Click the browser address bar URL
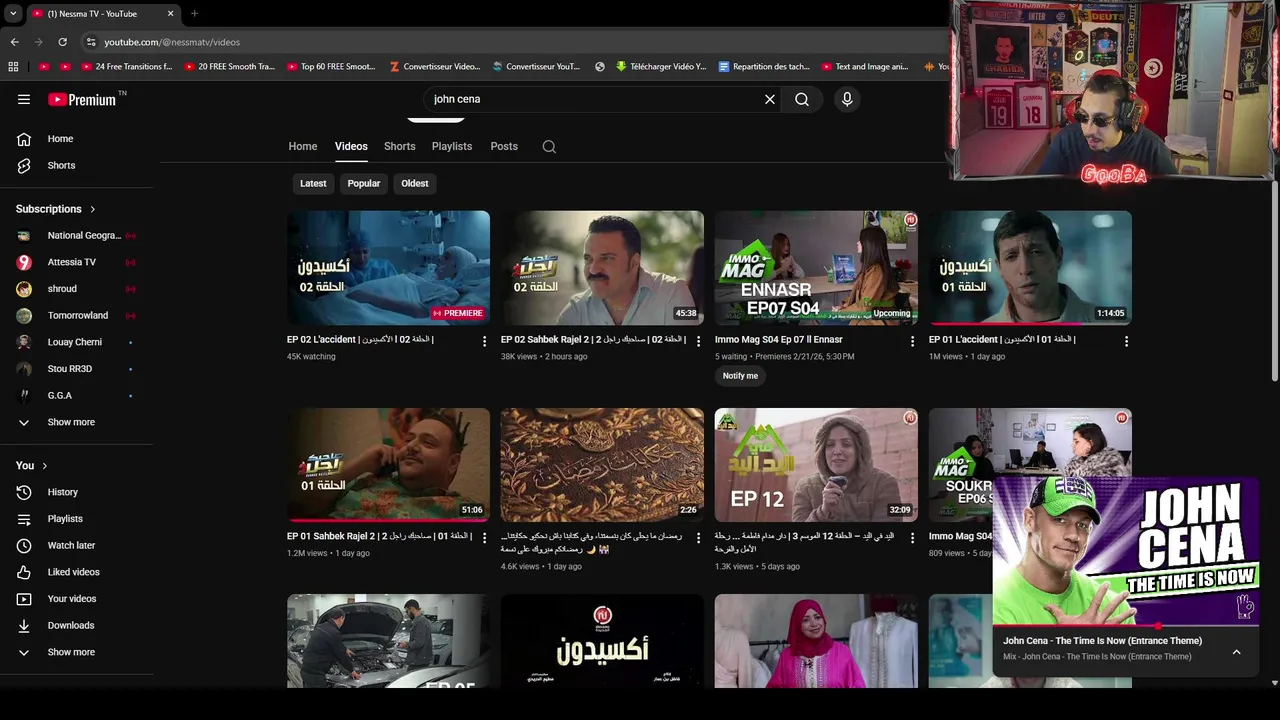The image size is (1280, 720). 172,42
